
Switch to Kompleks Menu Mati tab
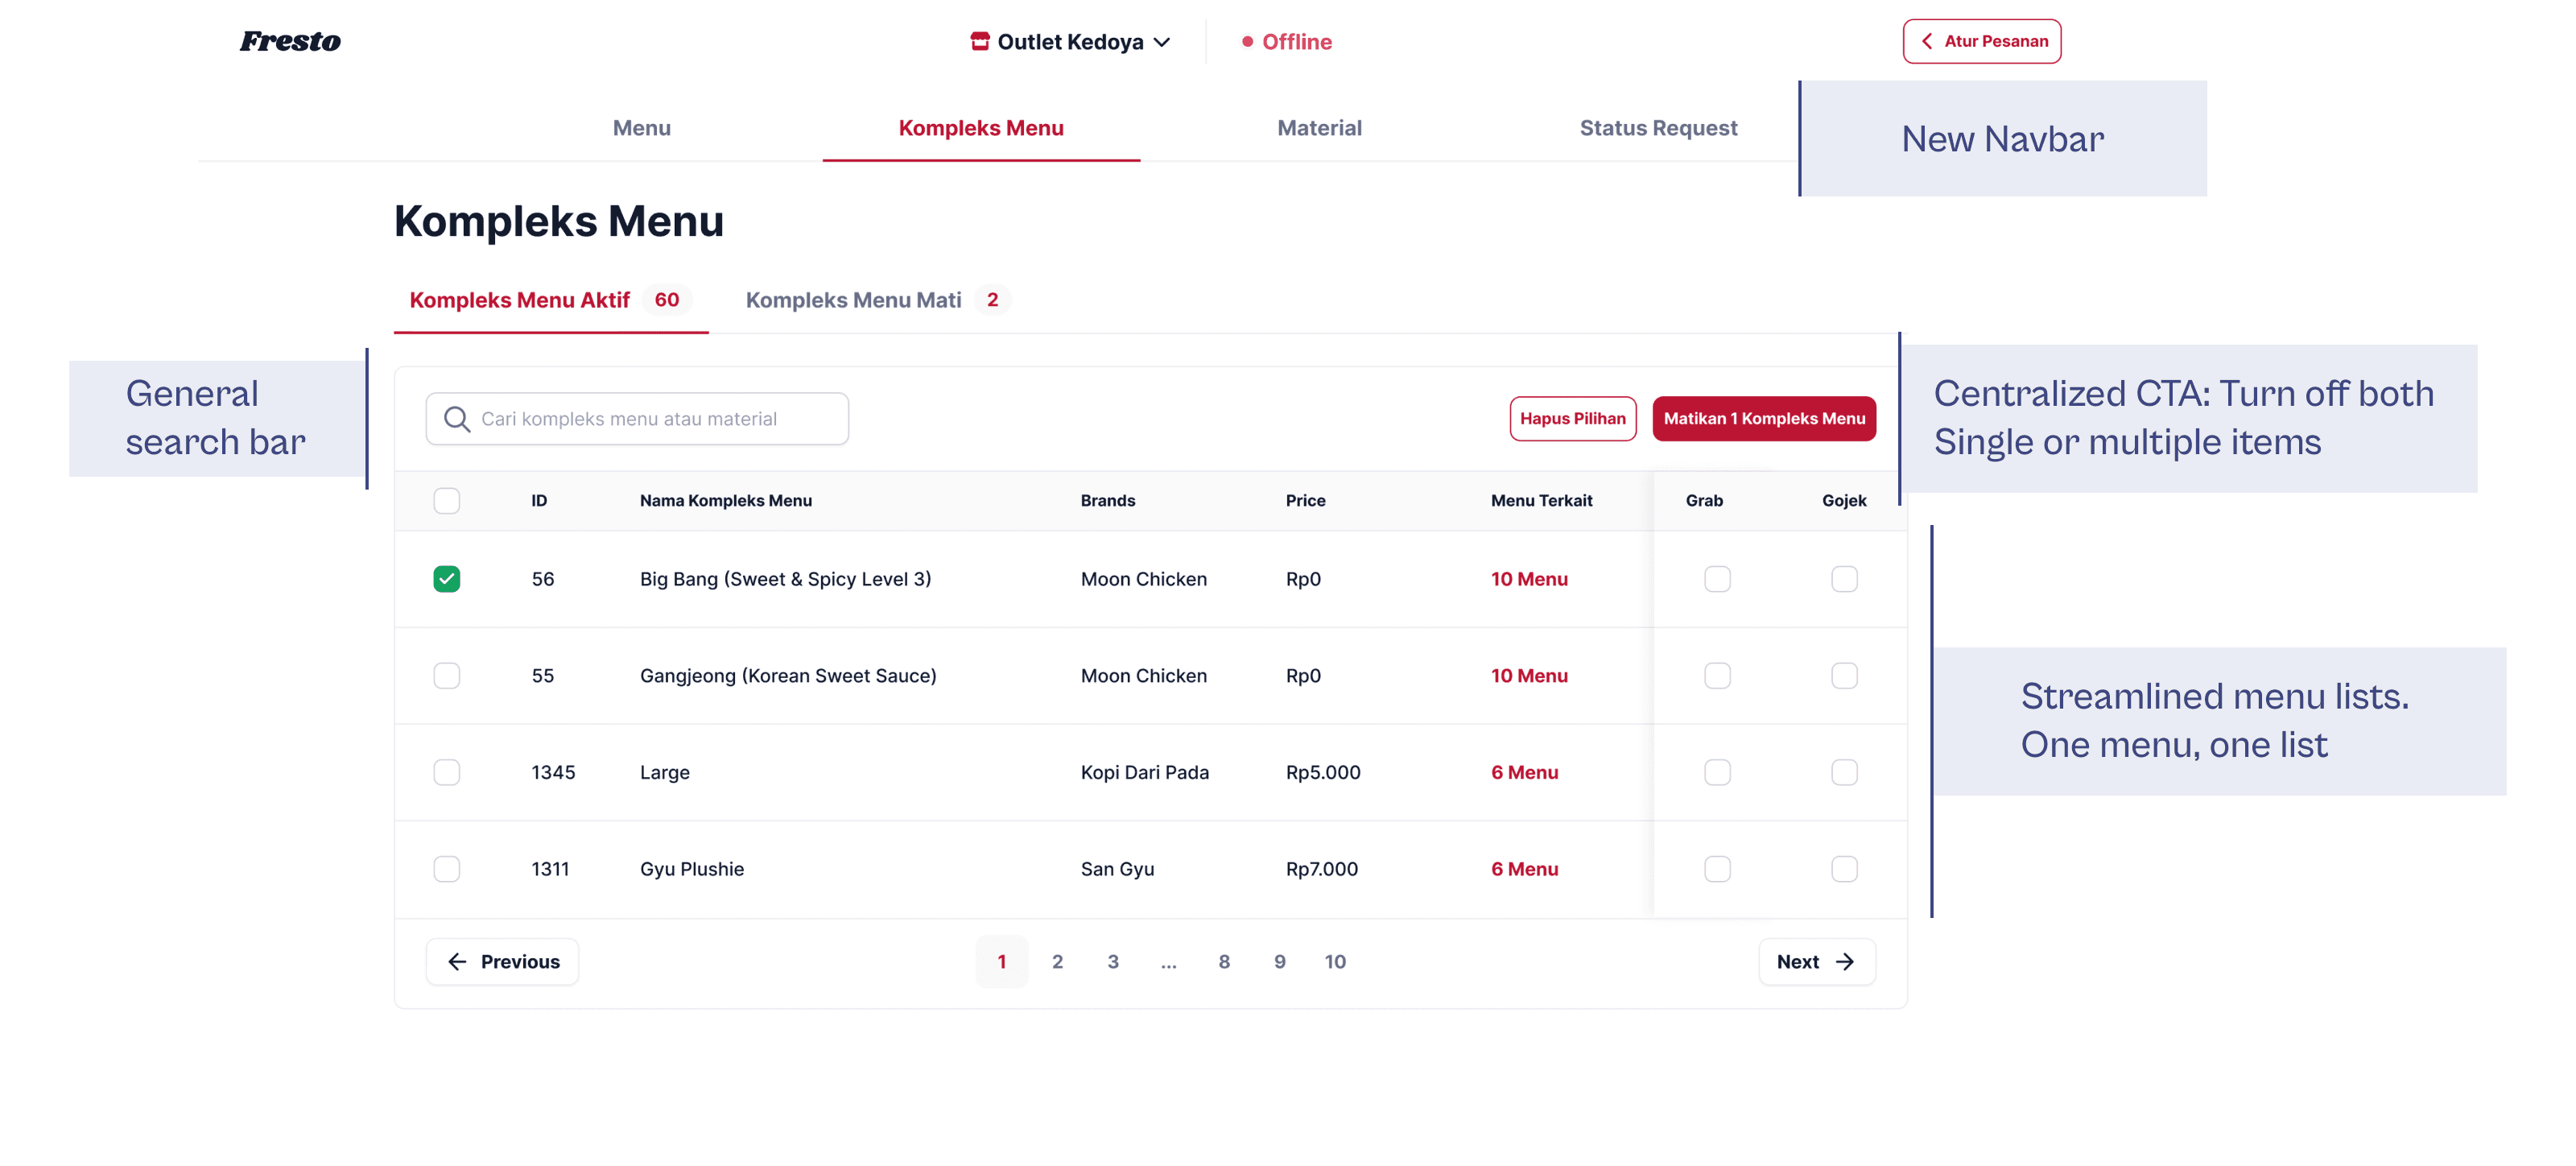pos(853,300)
